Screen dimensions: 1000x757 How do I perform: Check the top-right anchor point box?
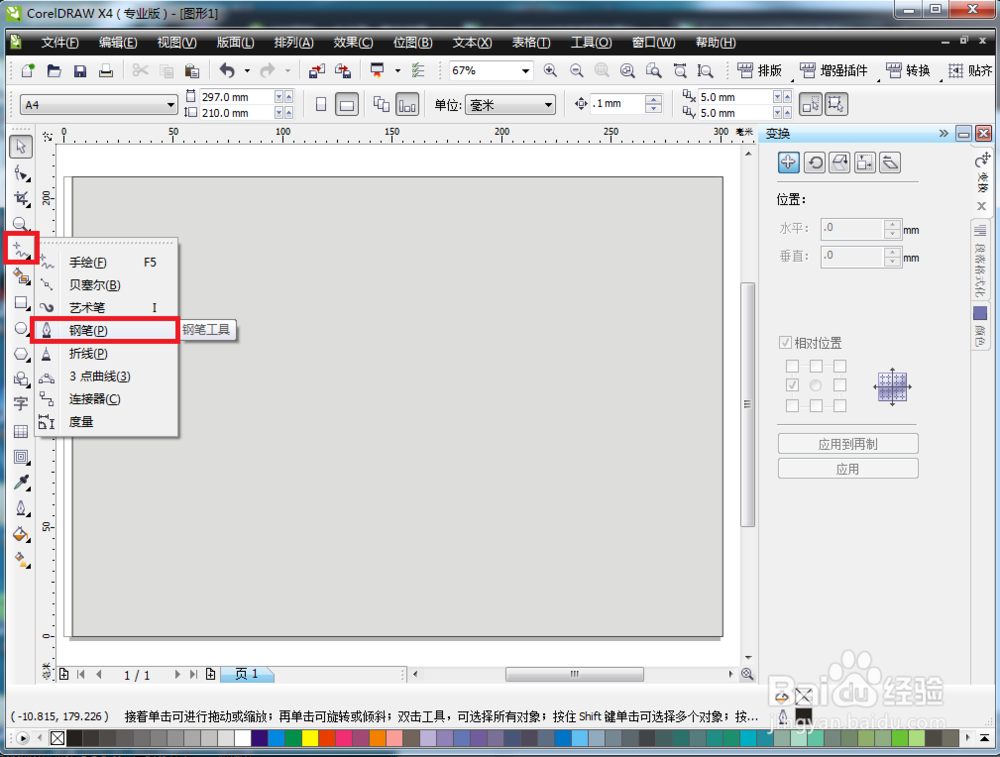(x=840, y=366)
